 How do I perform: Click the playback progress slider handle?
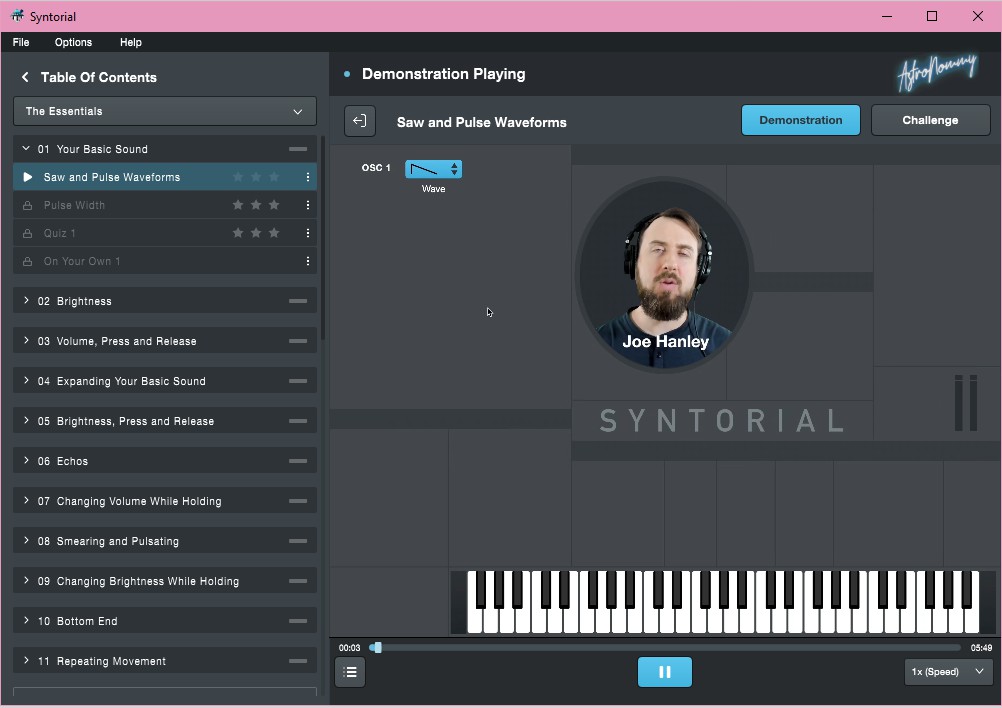point(377,647)
